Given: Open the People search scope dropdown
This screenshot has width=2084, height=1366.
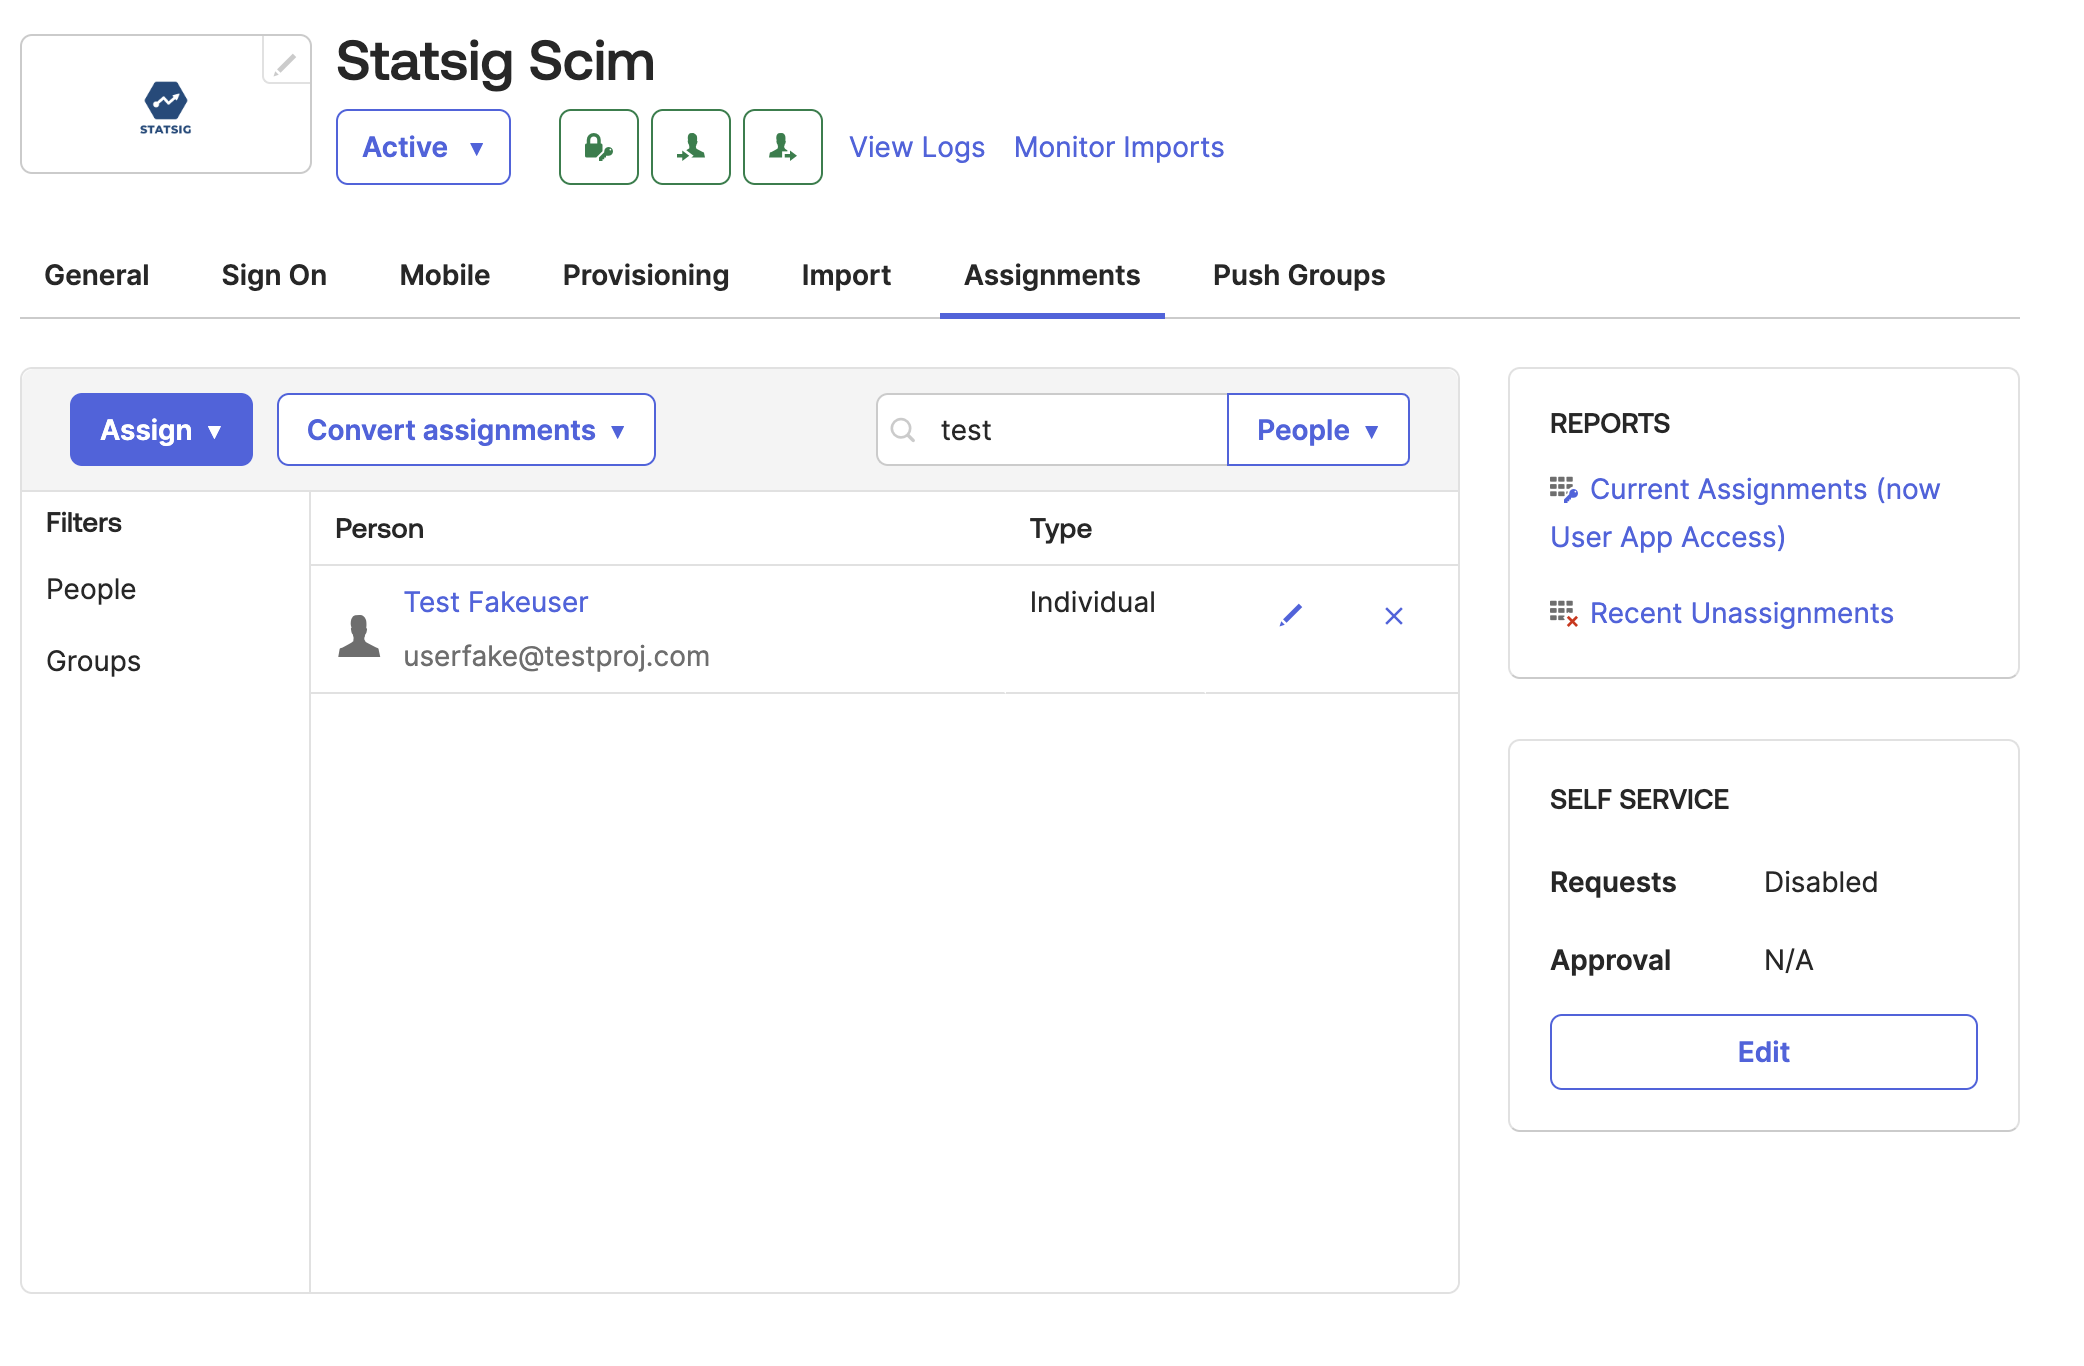Looking at the screenshot, I should click(x=1317, y=429).
